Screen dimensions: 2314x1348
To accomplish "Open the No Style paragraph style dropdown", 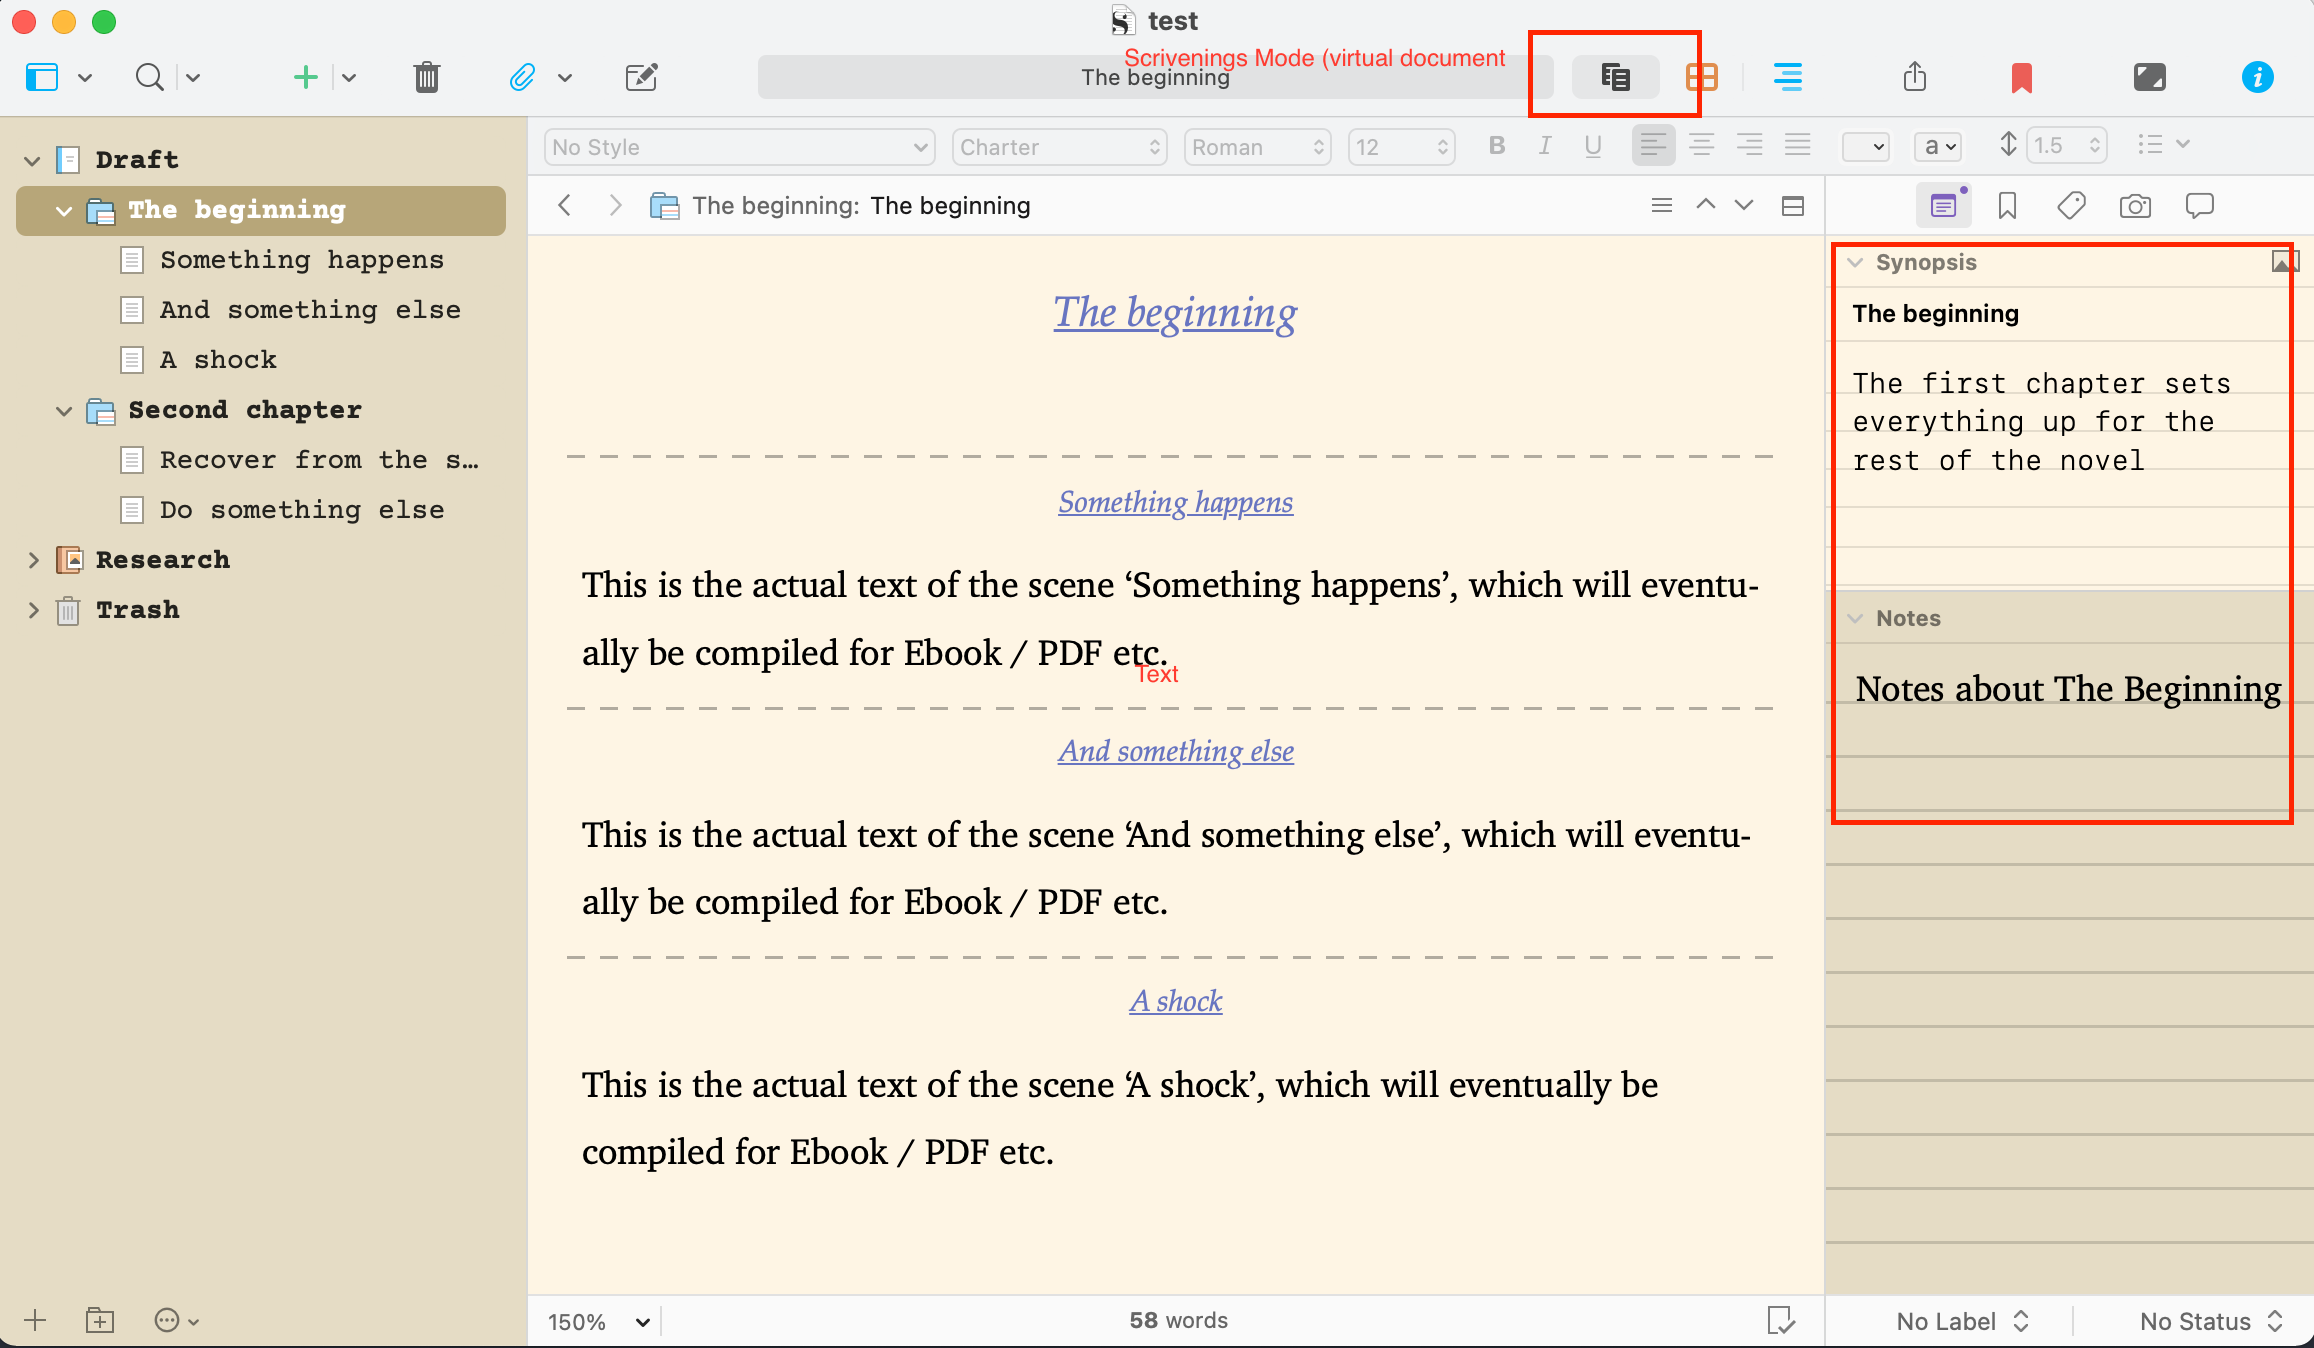I will pos(739,147).
